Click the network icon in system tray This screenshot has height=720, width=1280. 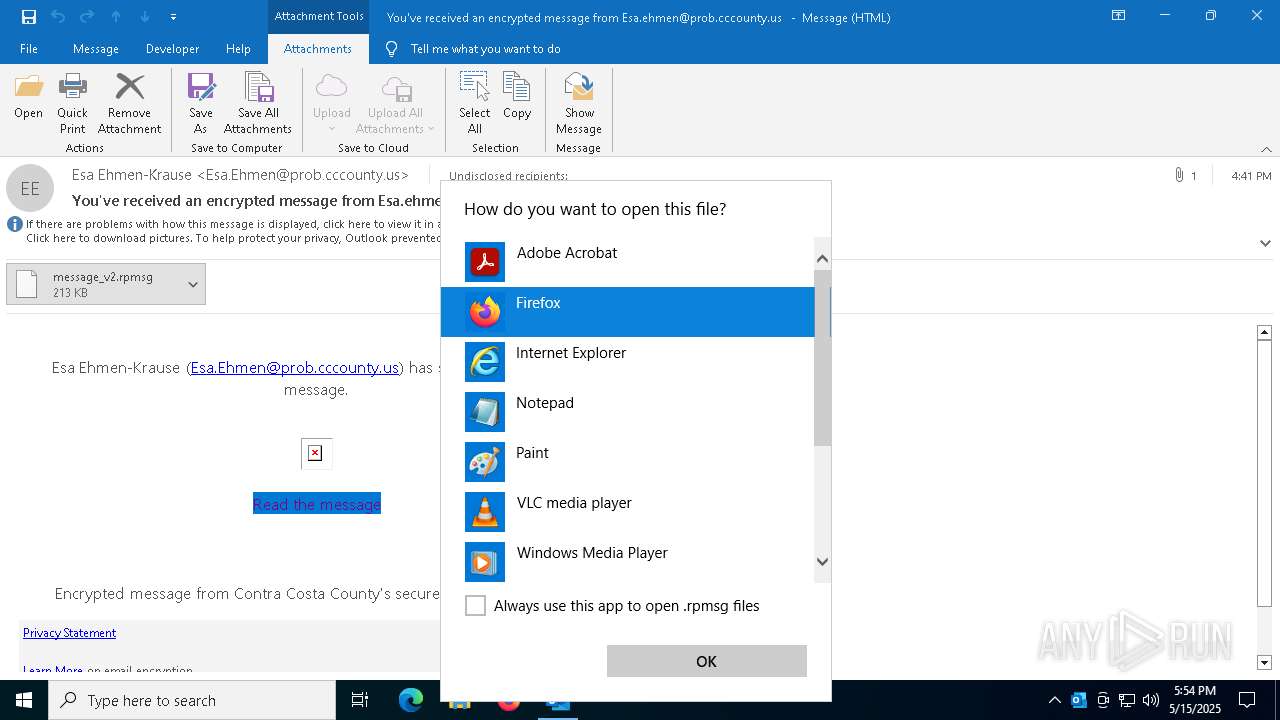tap(1127, 700)
